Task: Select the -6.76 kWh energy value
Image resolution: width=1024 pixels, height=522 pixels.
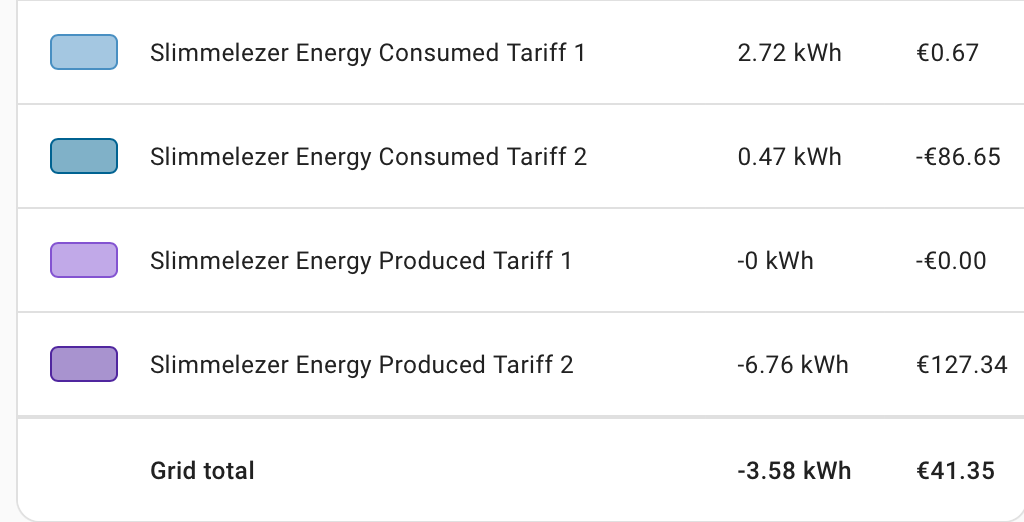Action: tap(793, 365)
